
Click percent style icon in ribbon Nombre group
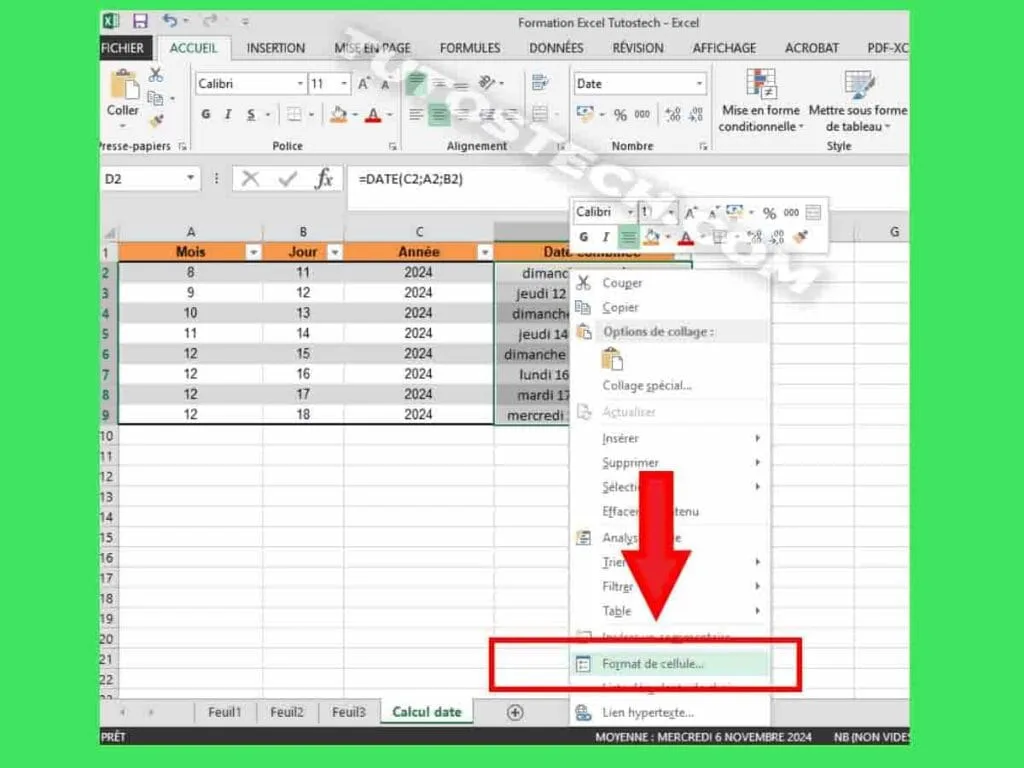pyautogui.click(x=620, y=115)
